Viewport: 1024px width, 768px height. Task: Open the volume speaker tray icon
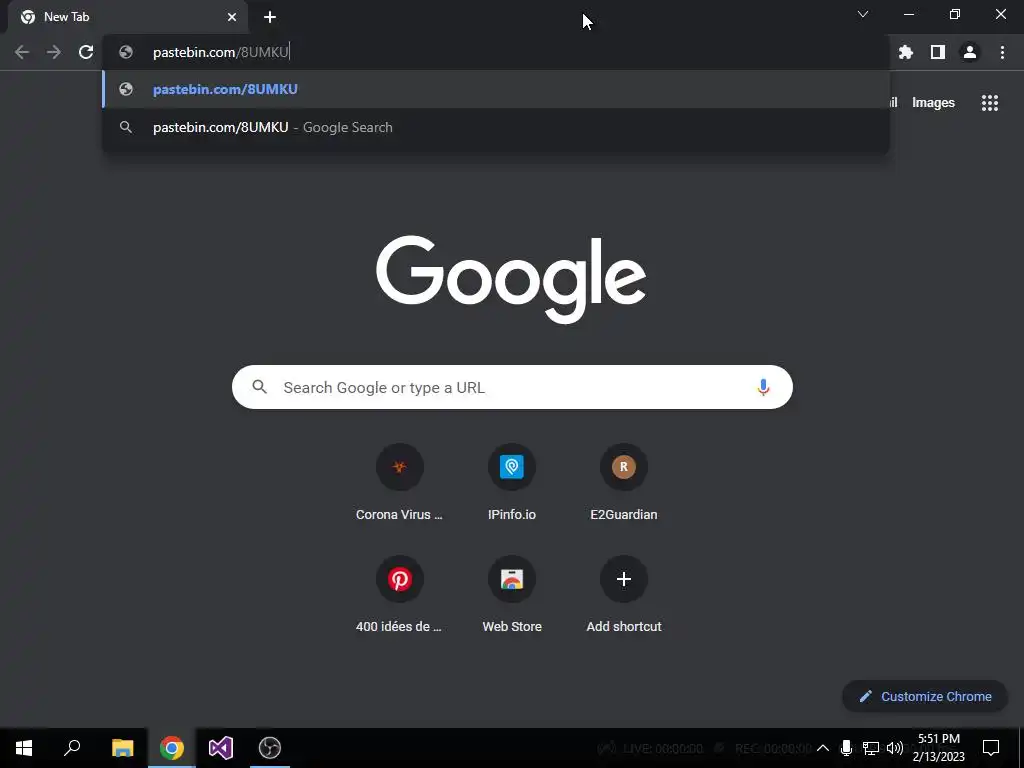pyautogui.click(x=895, y=748)
